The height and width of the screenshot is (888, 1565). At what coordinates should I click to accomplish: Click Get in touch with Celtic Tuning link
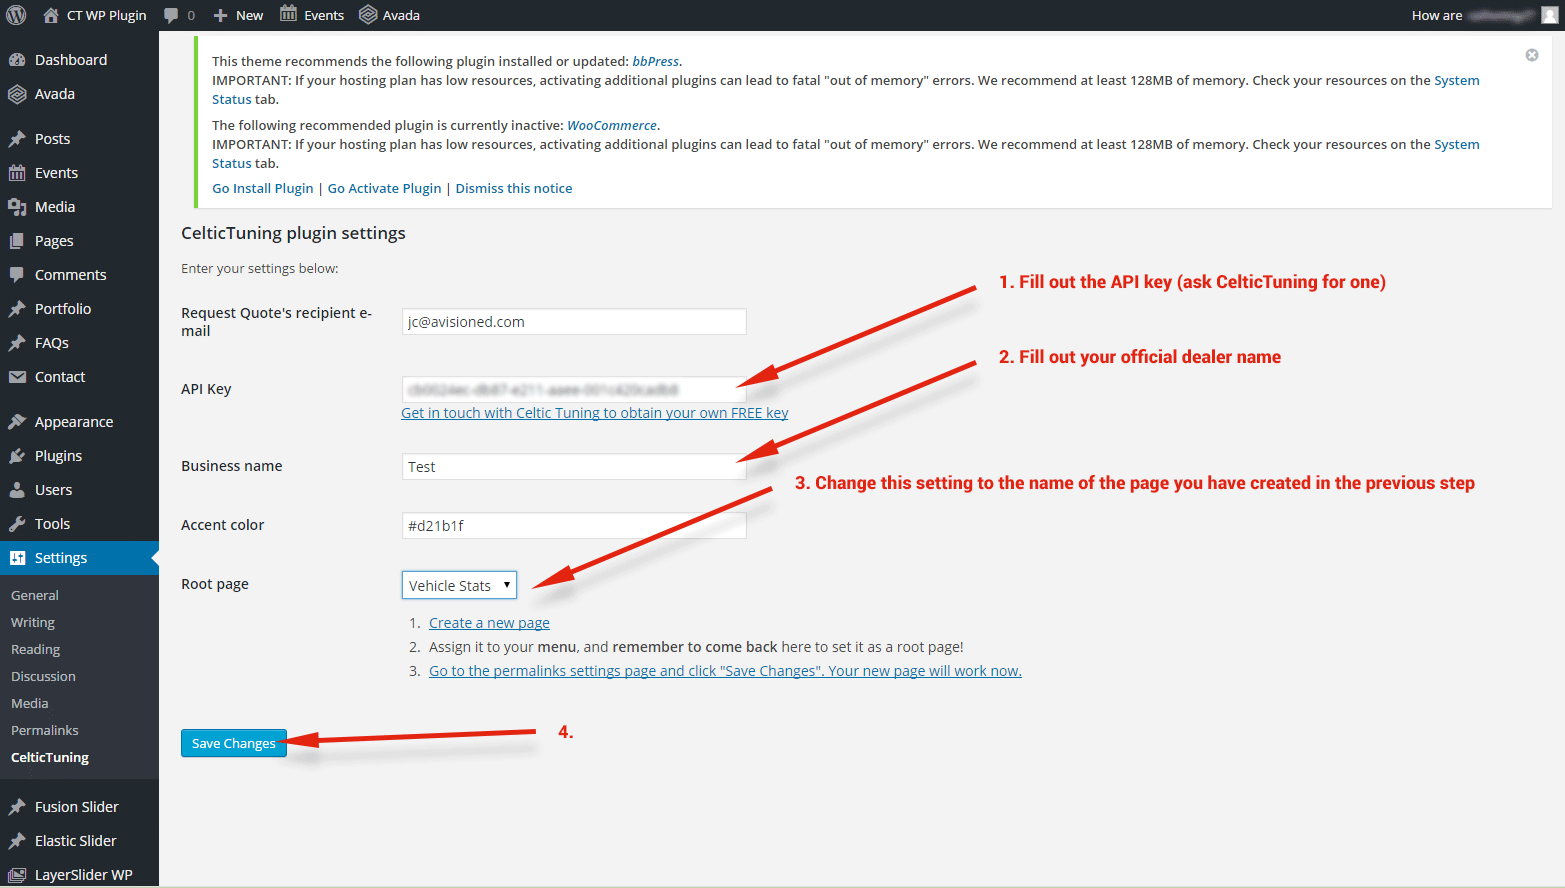594,413
